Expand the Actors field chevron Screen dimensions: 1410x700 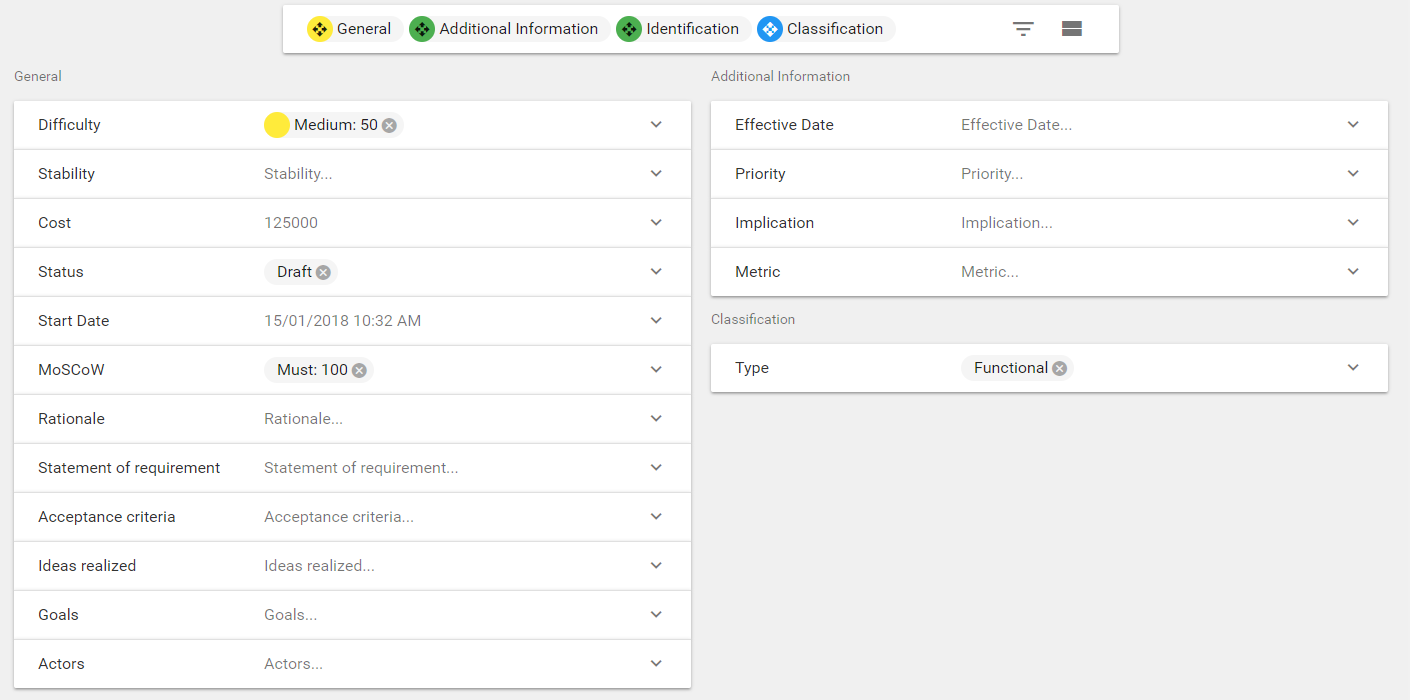(x=656, y=664)
